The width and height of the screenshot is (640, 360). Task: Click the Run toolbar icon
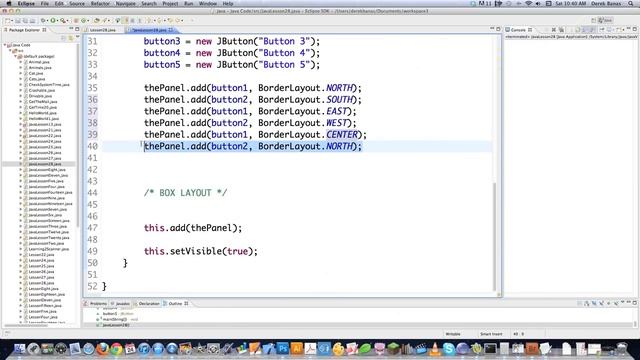click(53, 20)
